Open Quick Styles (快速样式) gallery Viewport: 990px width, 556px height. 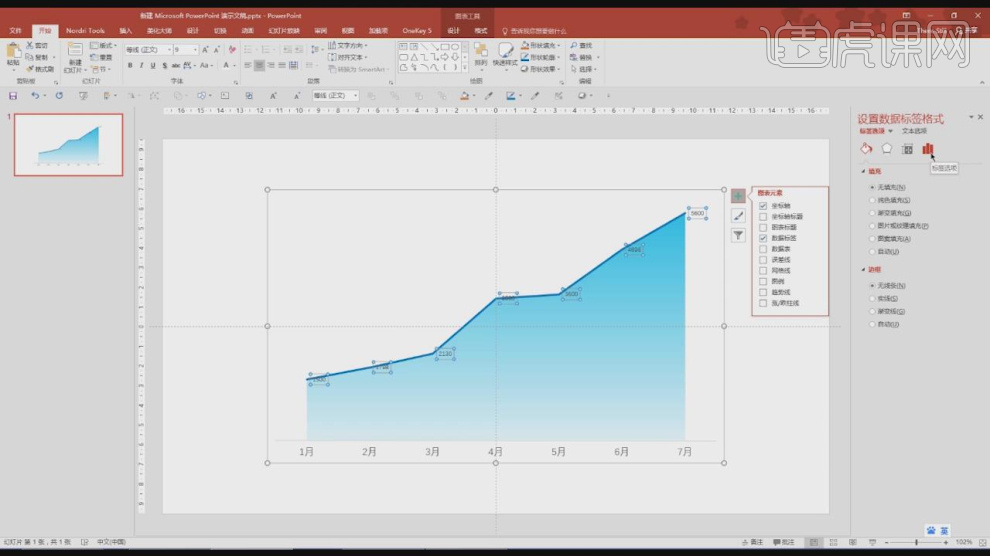point(504,54)
